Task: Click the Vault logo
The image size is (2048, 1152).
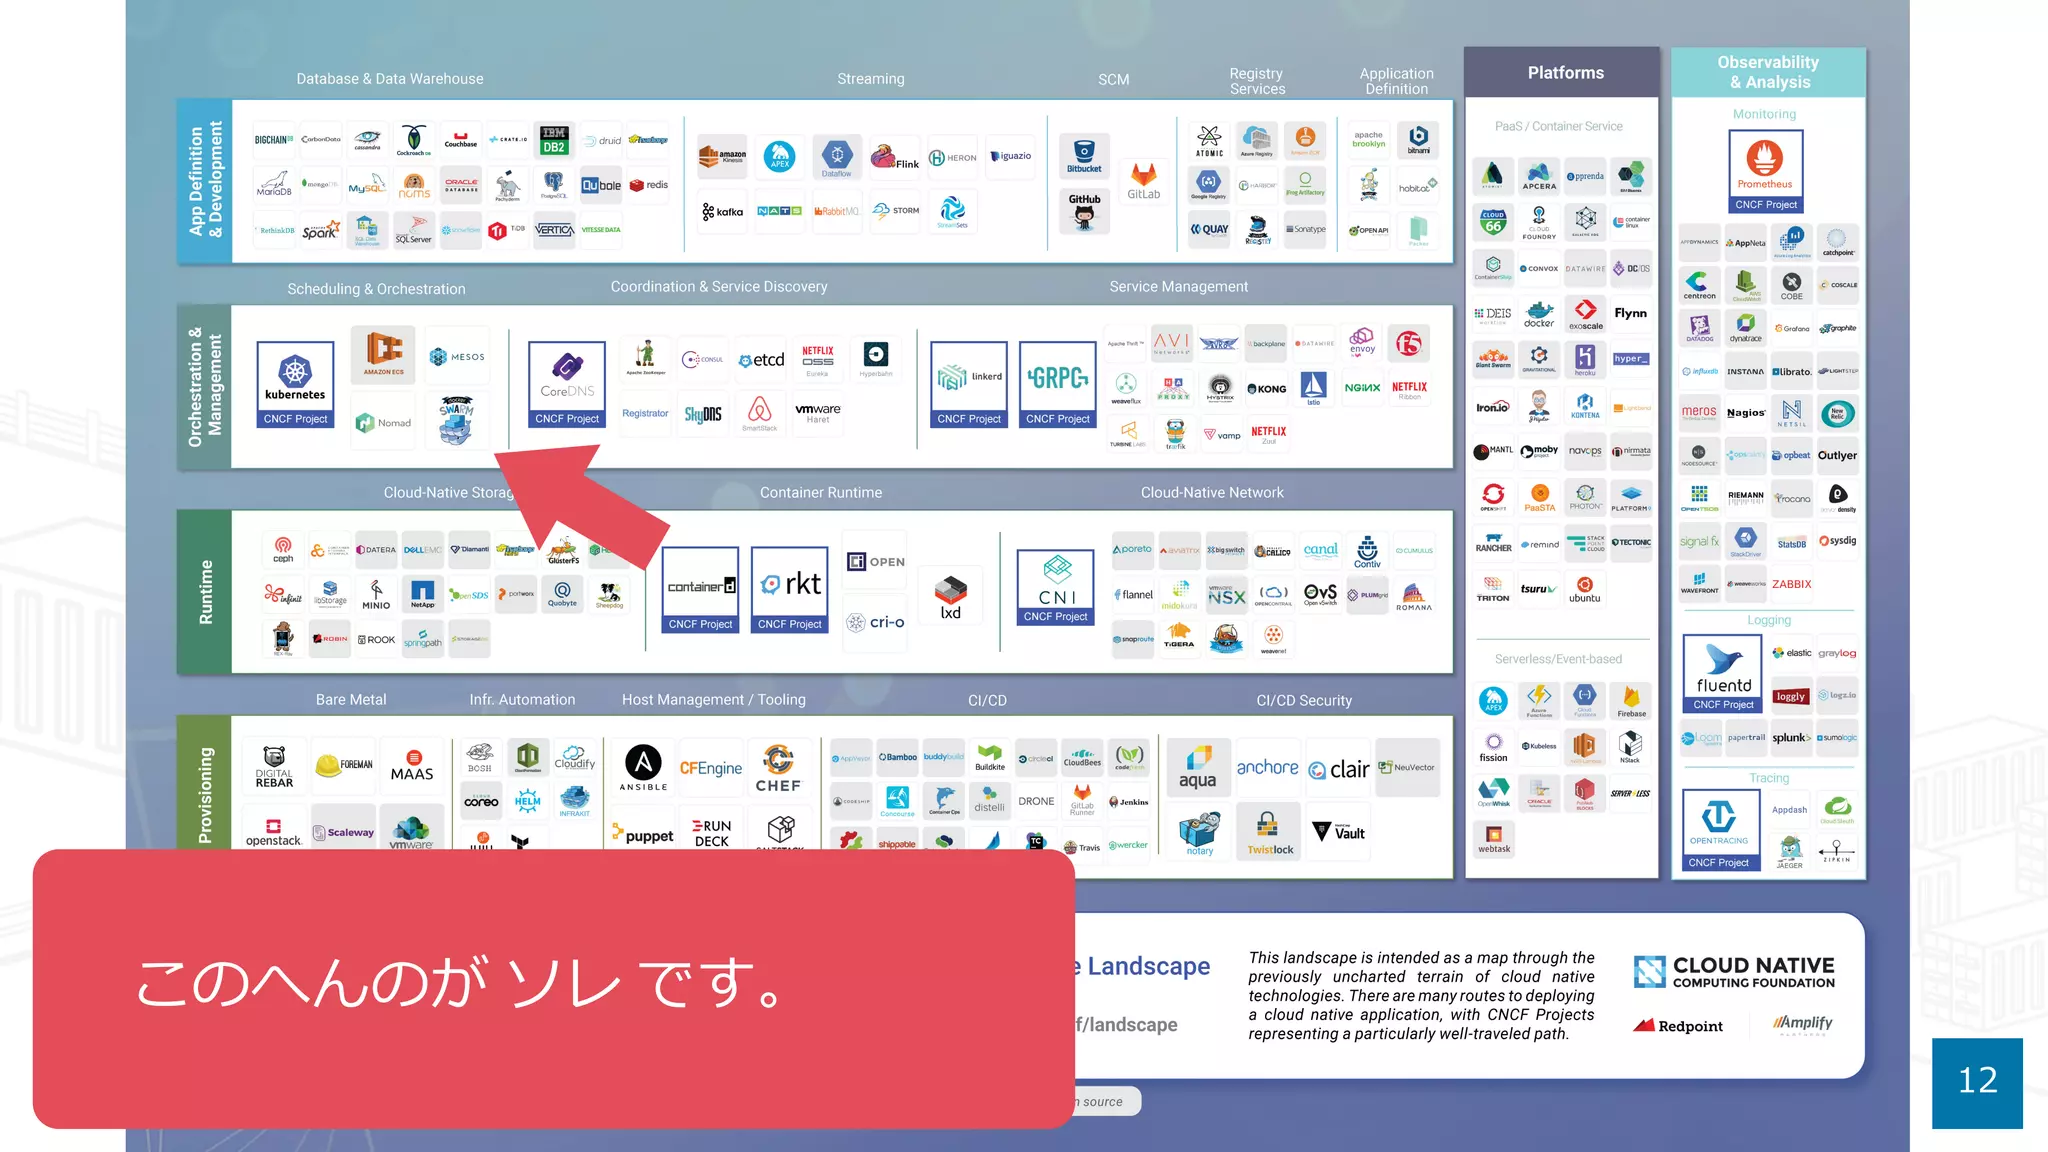Action: [x=1338, y=832]
